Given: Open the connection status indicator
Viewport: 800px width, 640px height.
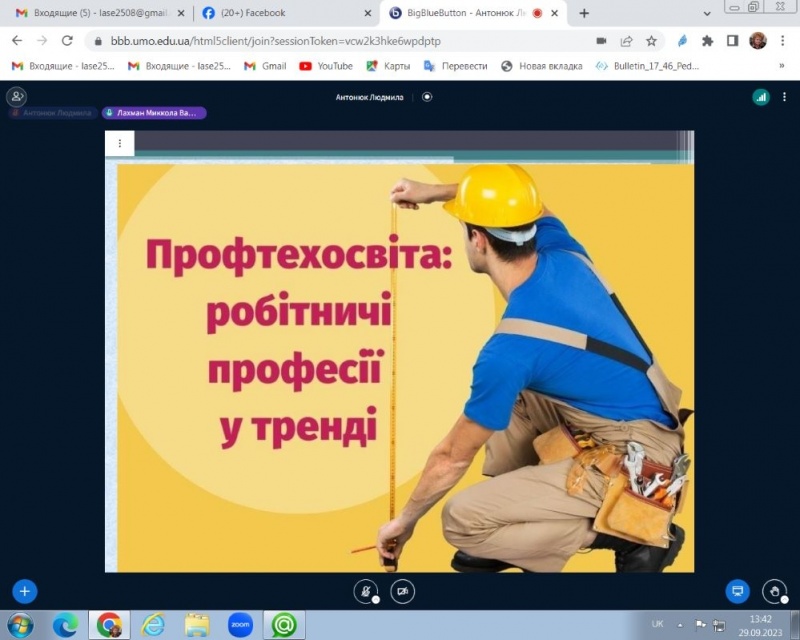Looking at the screenshot, I should click(761, 97).
